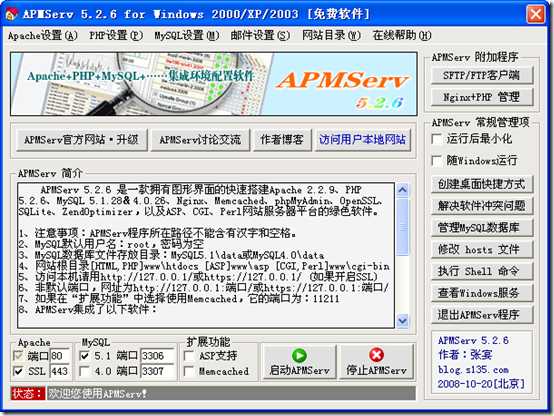Viewport: 554px width, 416px height.
Task: Close the APMServ window
Action: point(536,14)
